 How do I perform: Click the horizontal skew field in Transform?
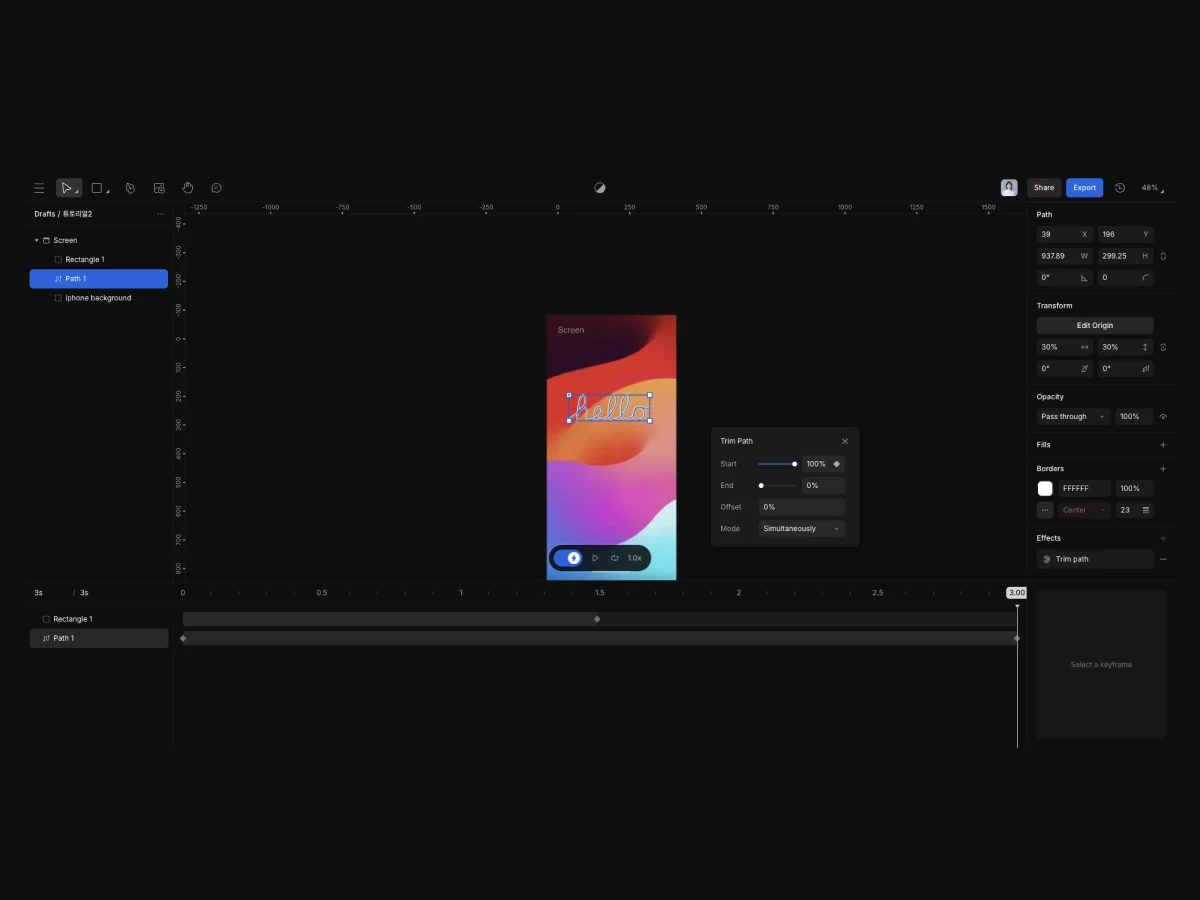pos(1064,369)
